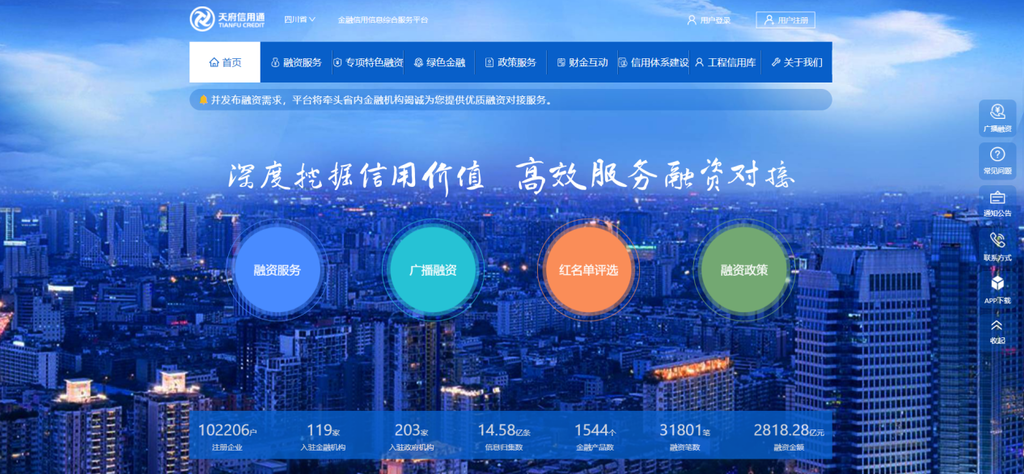The height and width of the screenshot is (474, 1024).
Task: Click the scrolling announcement text
Action: tap(381, 100)
